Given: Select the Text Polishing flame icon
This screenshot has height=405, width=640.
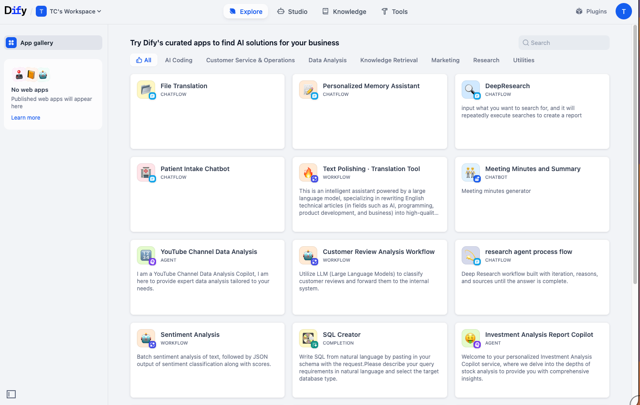Looking at the screenshot, I should pyautogui.click(x=308, y=173).
